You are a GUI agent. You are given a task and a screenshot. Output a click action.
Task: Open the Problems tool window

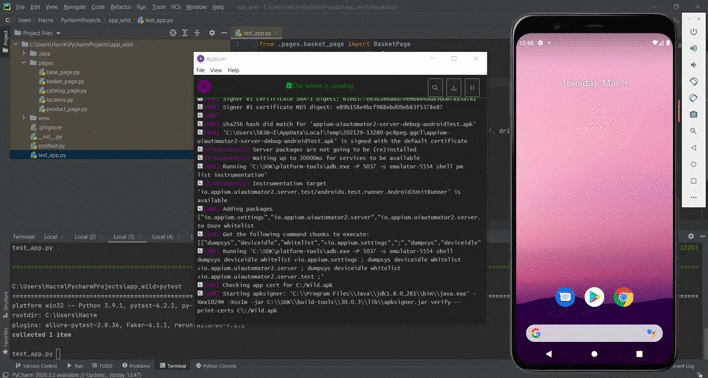(136, 366)
